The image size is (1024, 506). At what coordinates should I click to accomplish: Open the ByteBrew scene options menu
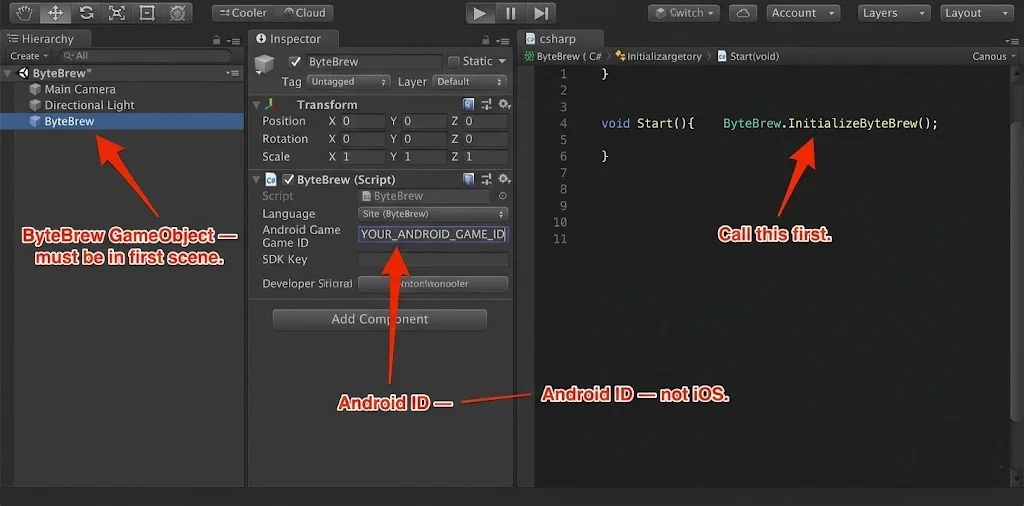point(232,73)
